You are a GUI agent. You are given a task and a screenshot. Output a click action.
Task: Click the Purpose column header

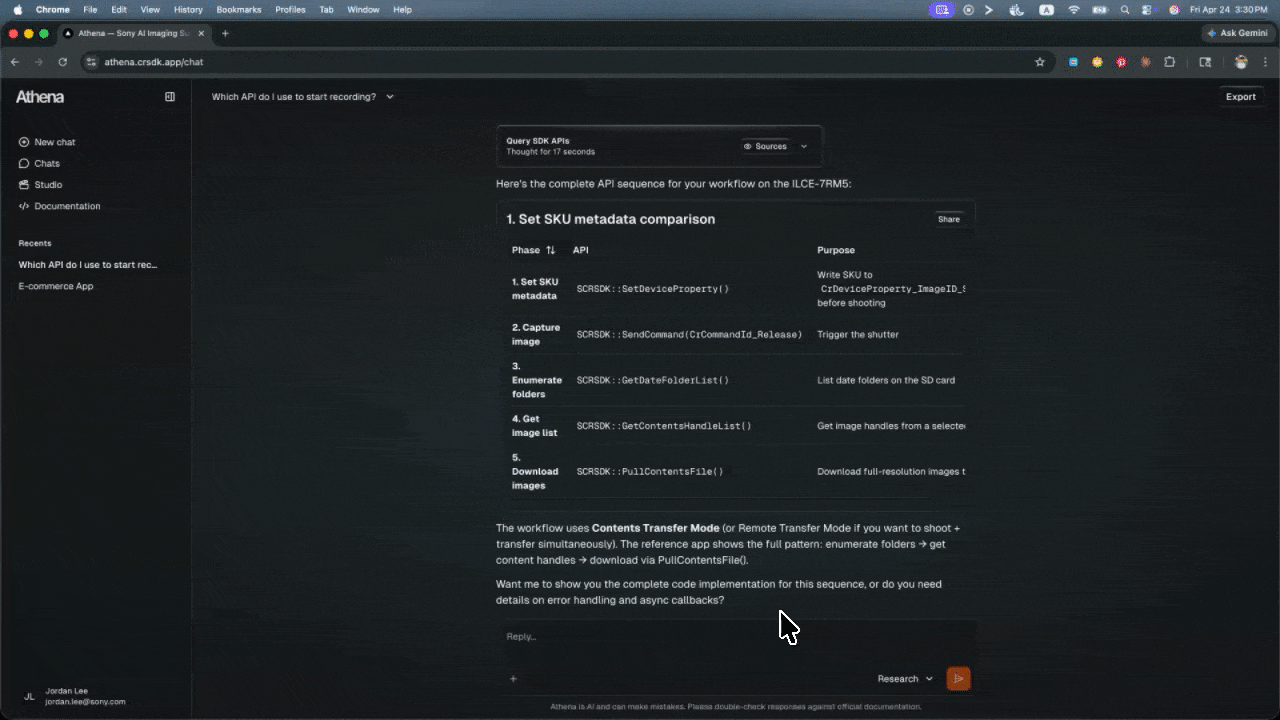[836, 250]
